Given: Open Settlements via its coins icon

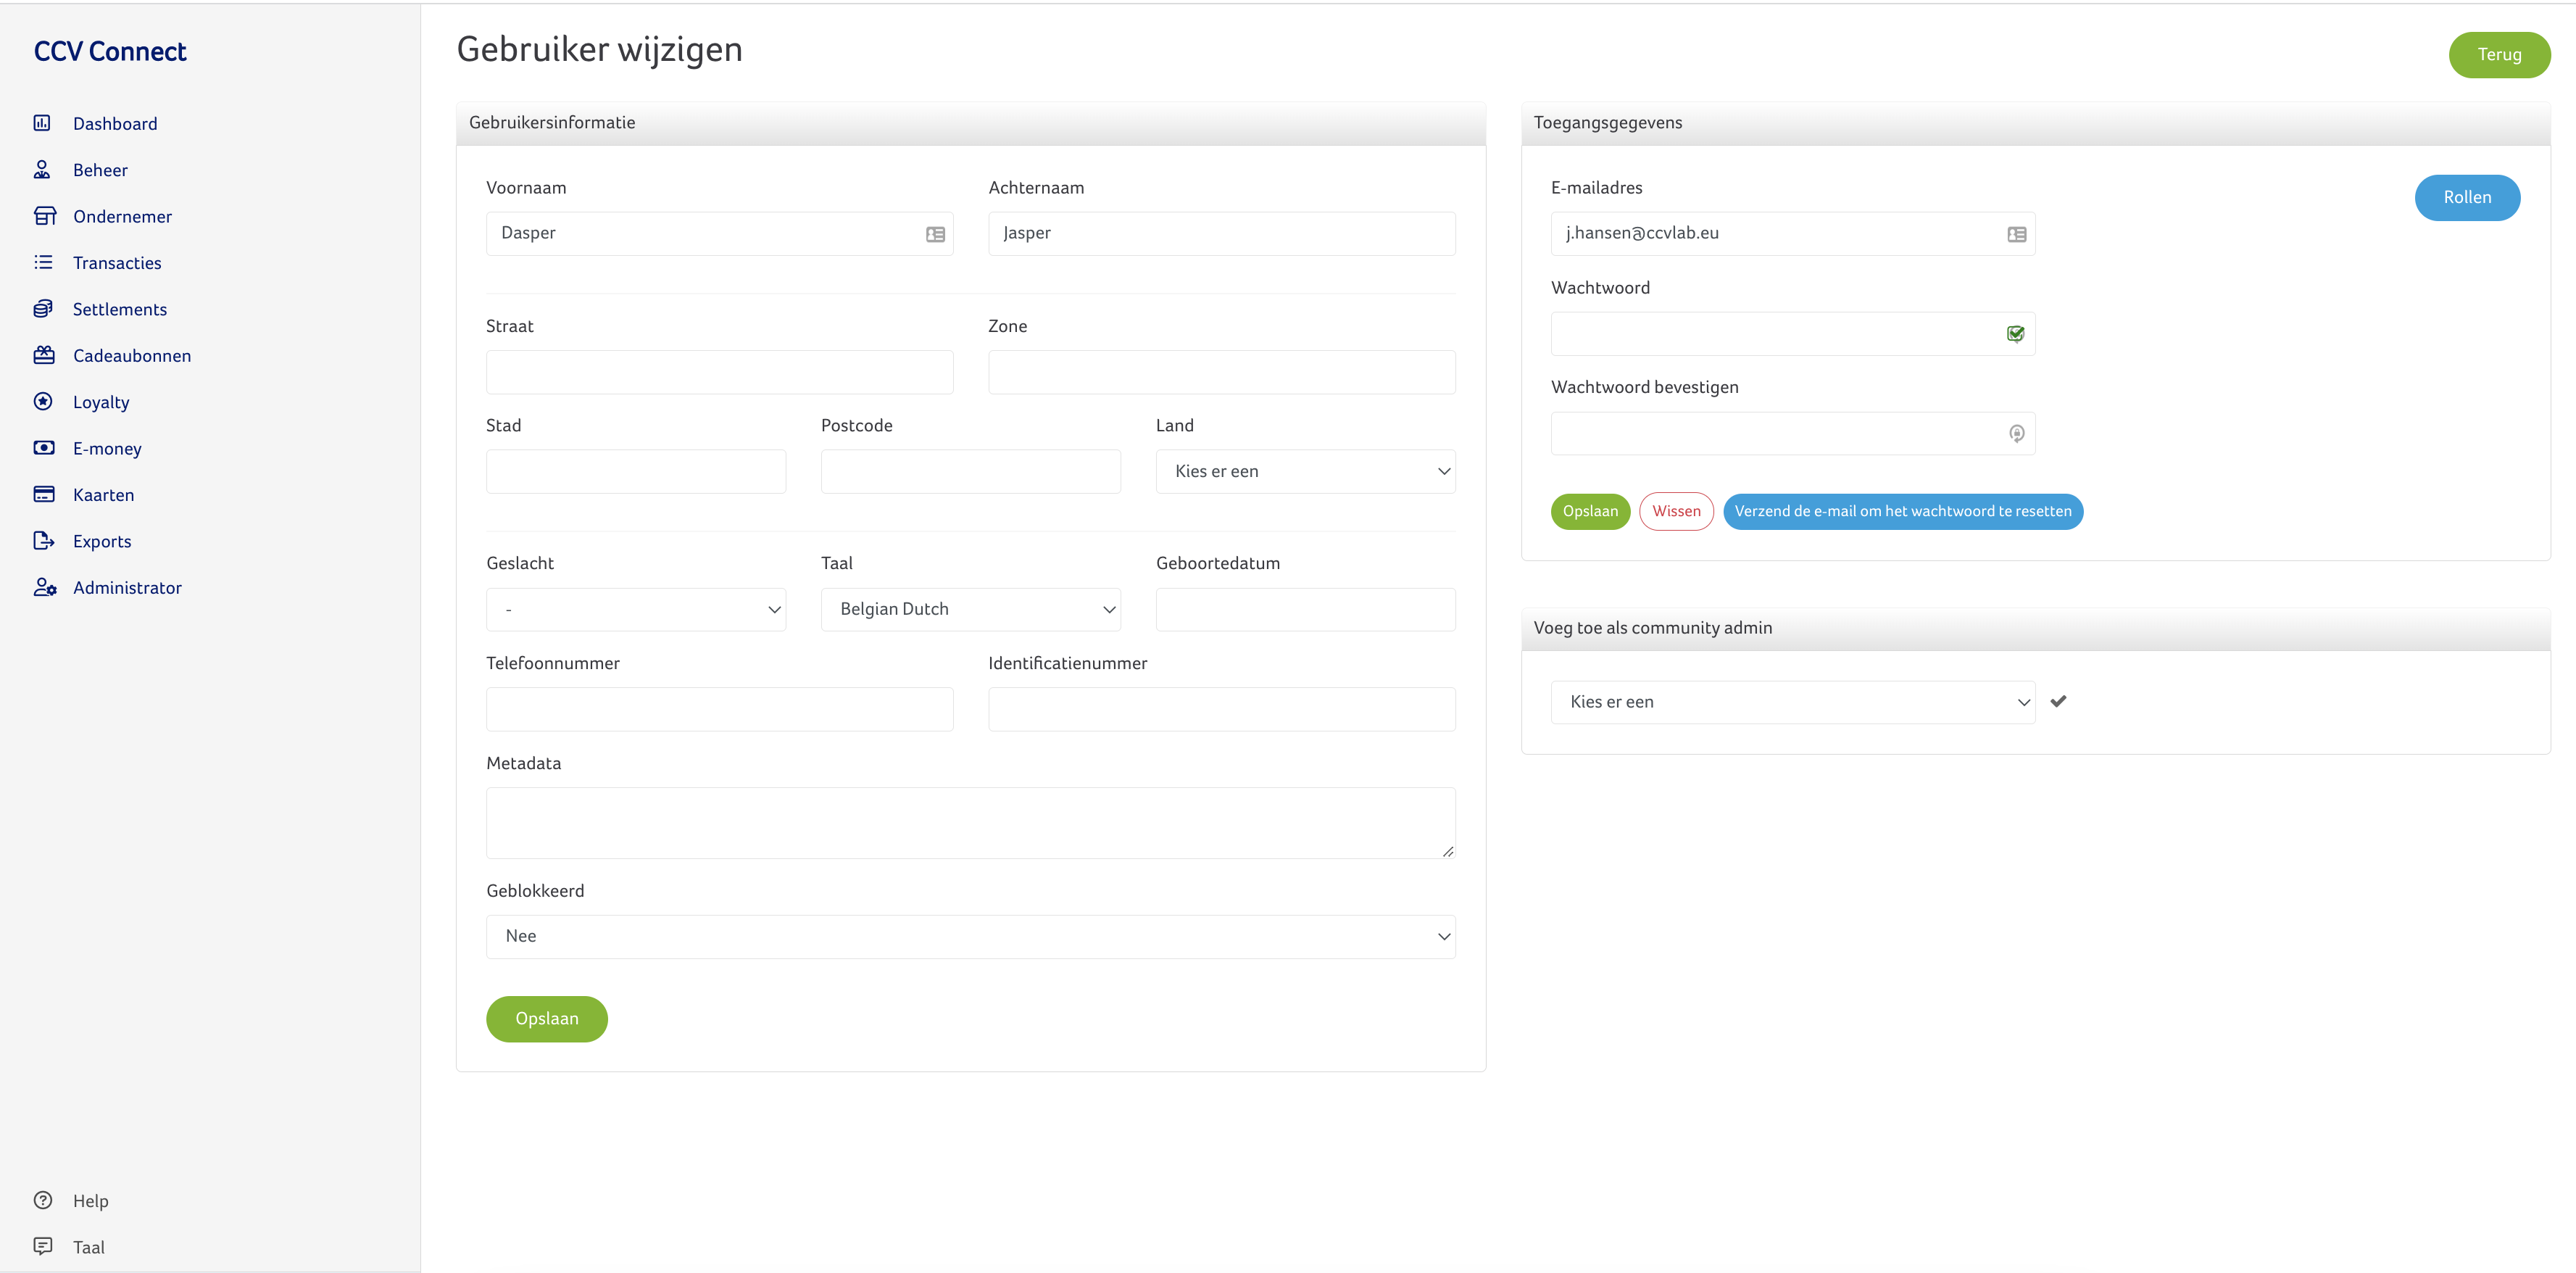Looking at the screenshot, I should coord(43,309).
